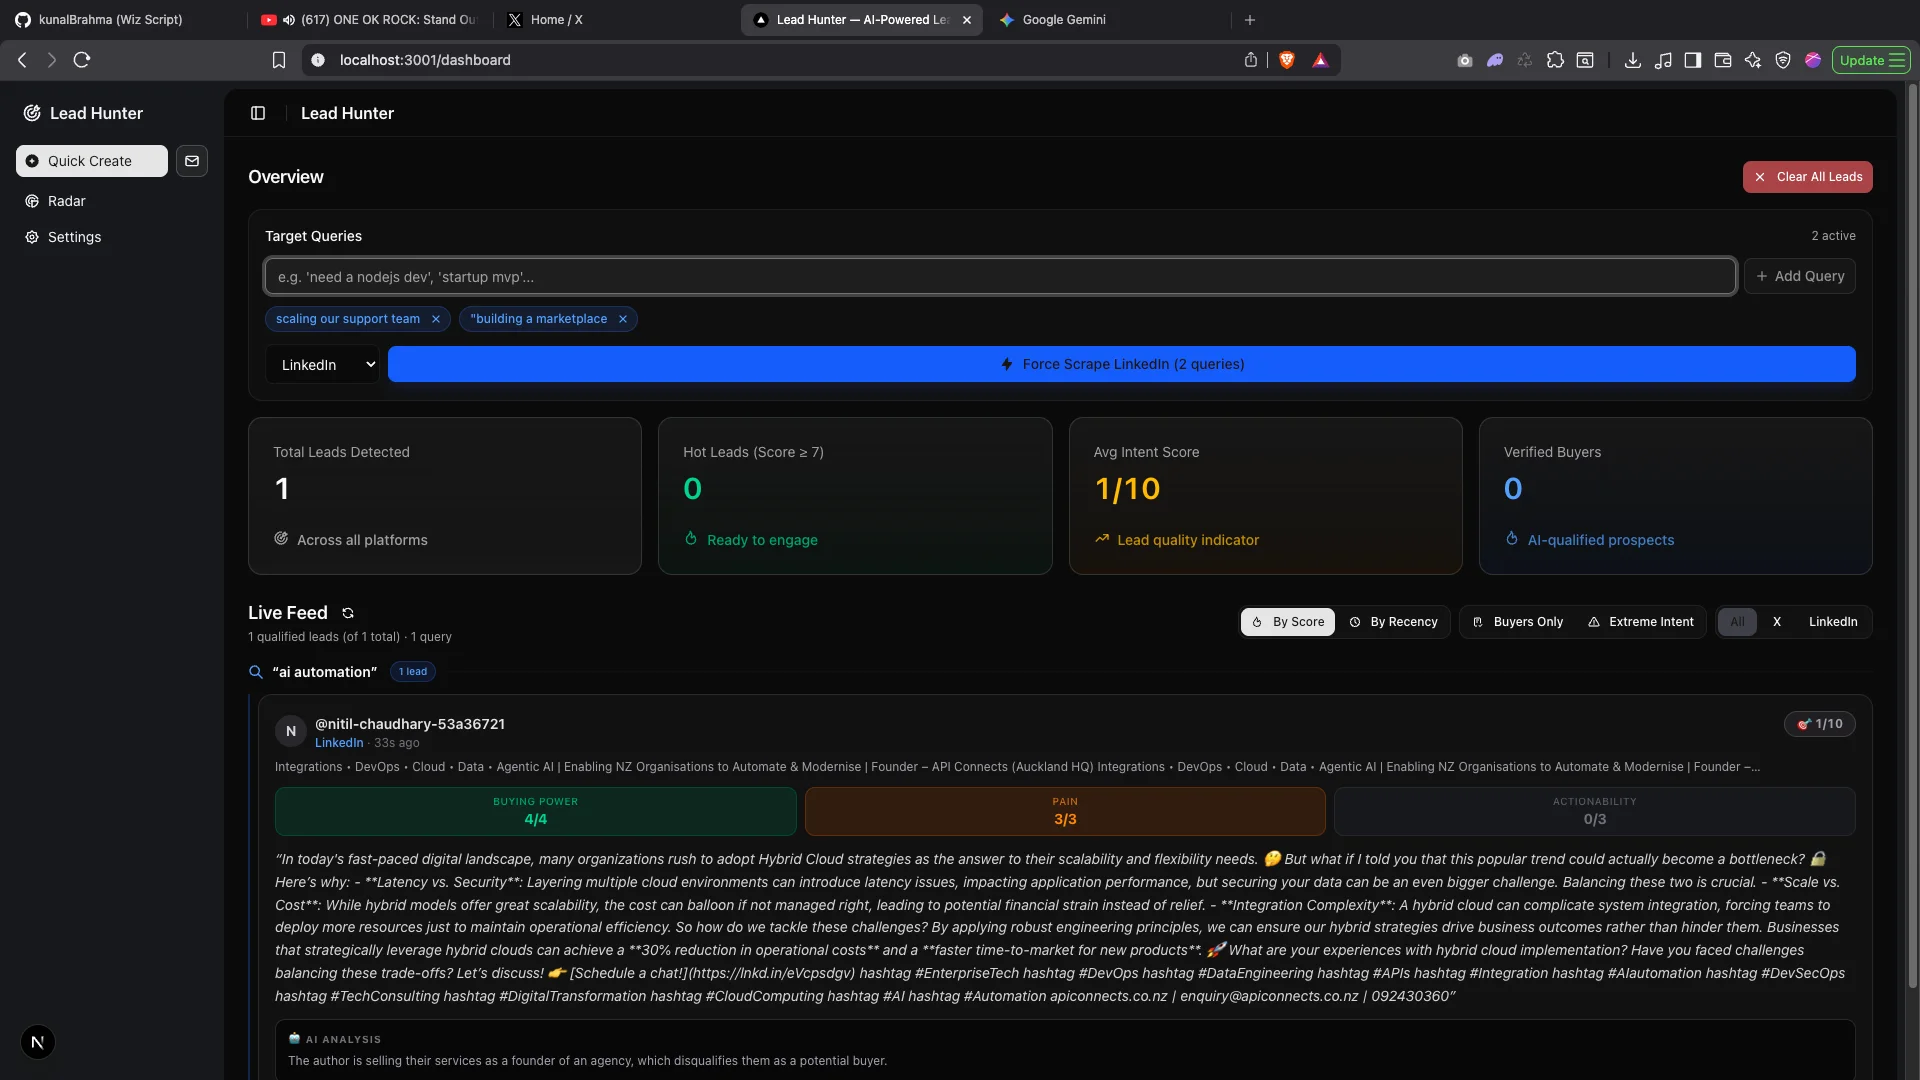Toggle the Extreme Intent filter

click(x=1641, y=622)
